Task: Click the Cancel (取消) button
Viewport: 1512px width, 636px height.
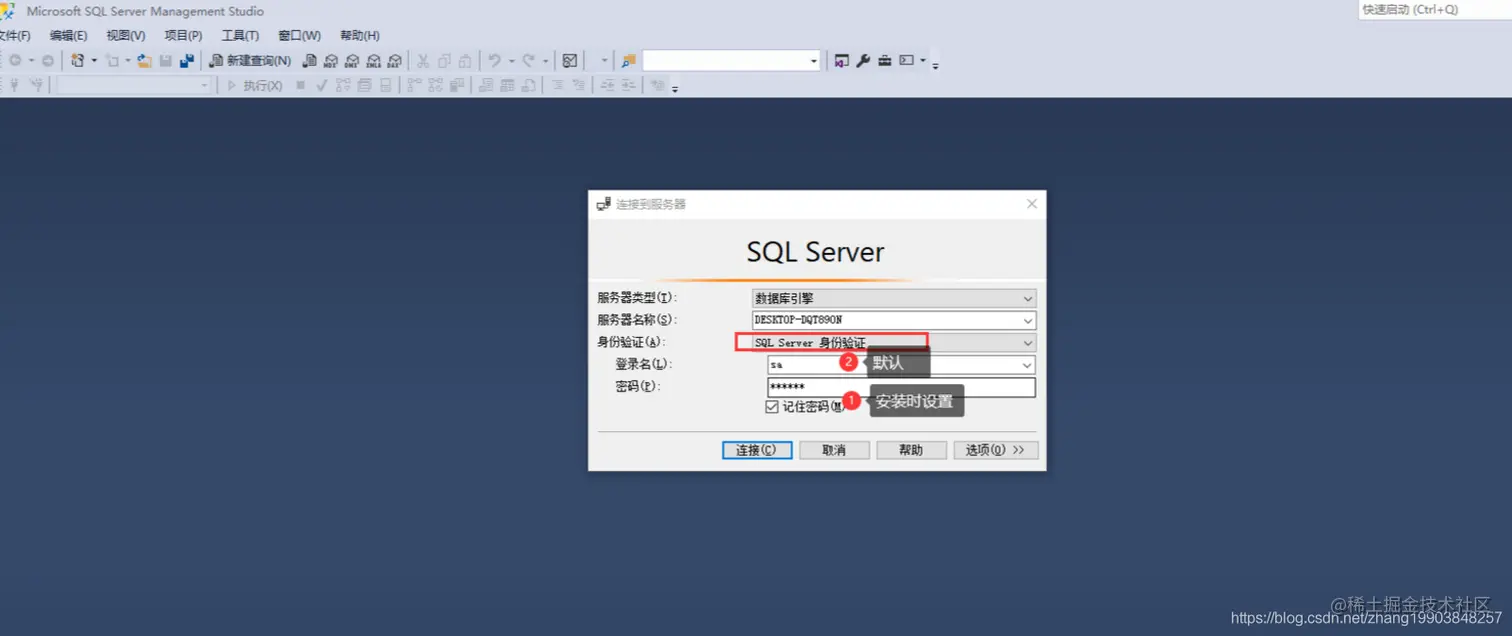Action: pos(834,450)
